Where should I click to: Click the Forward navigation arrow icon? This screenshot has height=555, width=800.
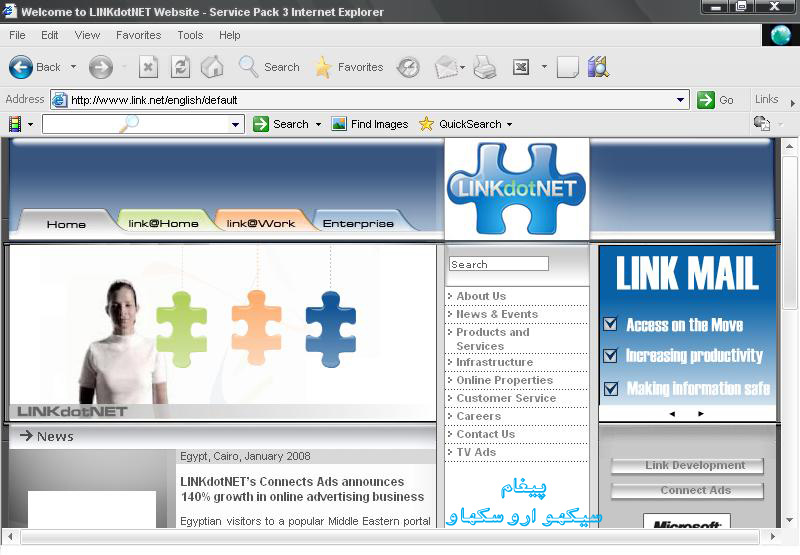101,67
